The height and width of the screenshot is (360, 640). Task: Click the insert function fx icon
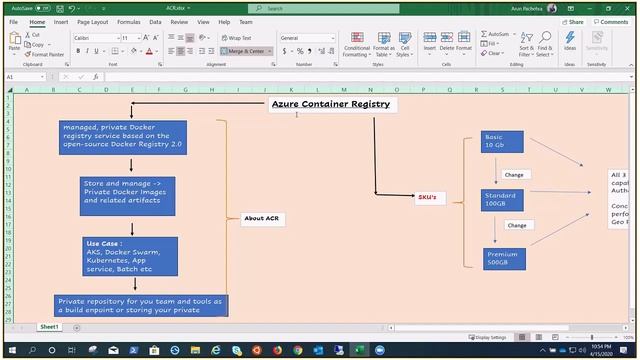pos(95,77)
